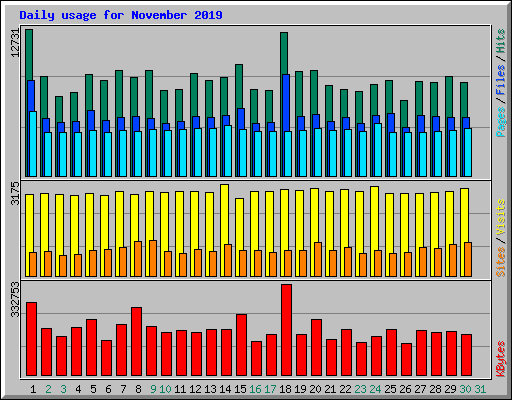Select the 'KBytes' legend label
Viewport: 512px width, 400px height.
point(501,359)
